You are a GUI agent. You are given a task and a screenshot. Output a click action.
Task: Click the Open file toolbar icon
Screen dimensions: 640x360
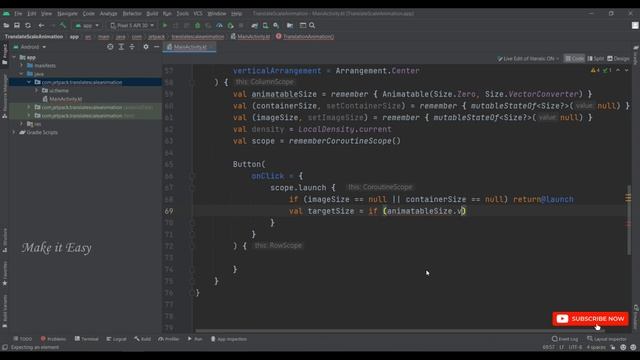point(6,25)
